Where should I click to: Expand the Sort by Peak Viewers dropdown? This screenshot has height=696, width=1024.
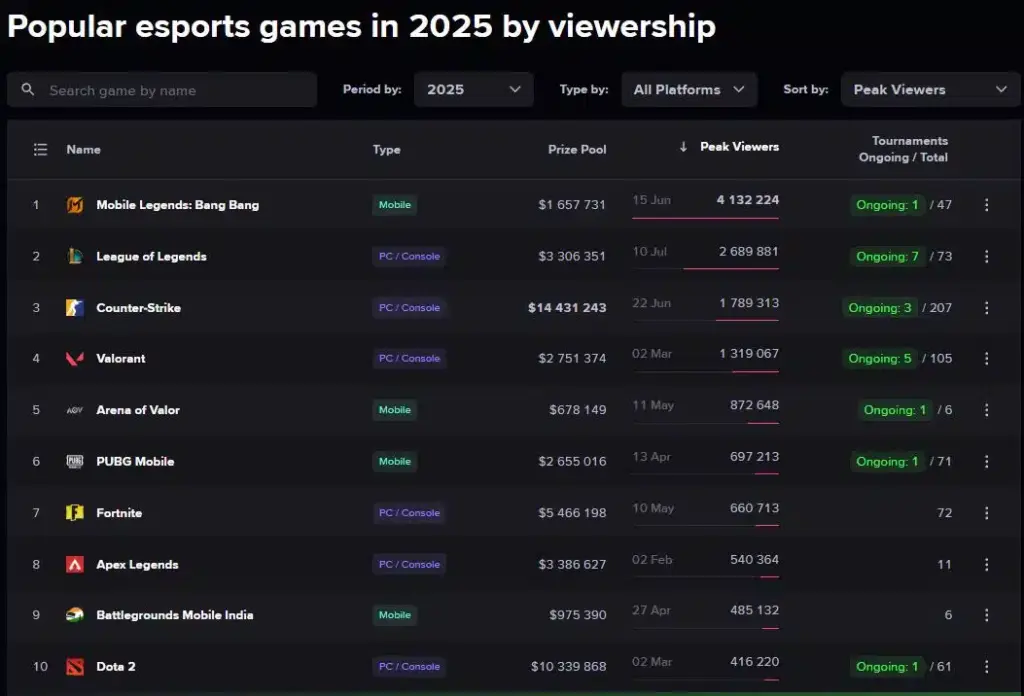coord(930,89)
